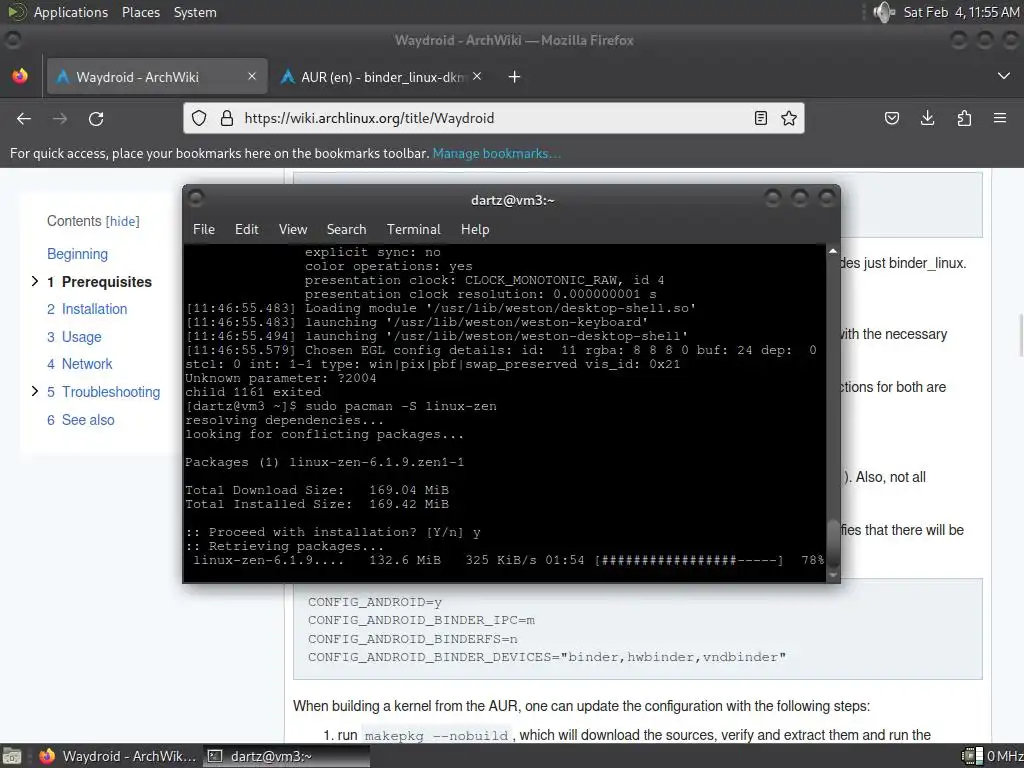
Task: Open the Firefox hamburger menu
Action: click(1000, 118)
